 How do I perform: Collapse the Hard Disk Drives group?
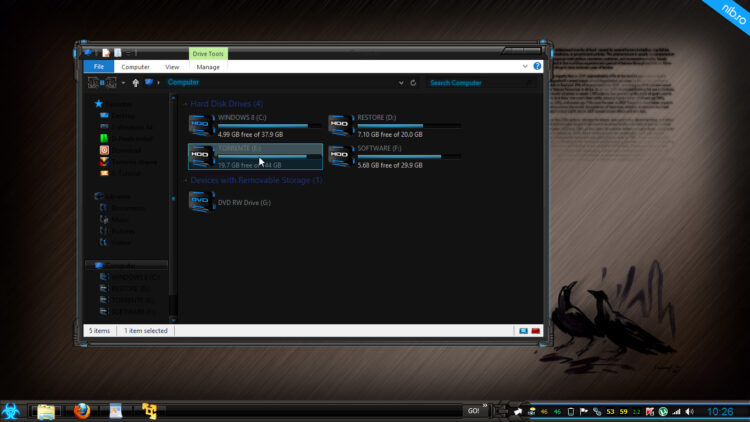186,104
